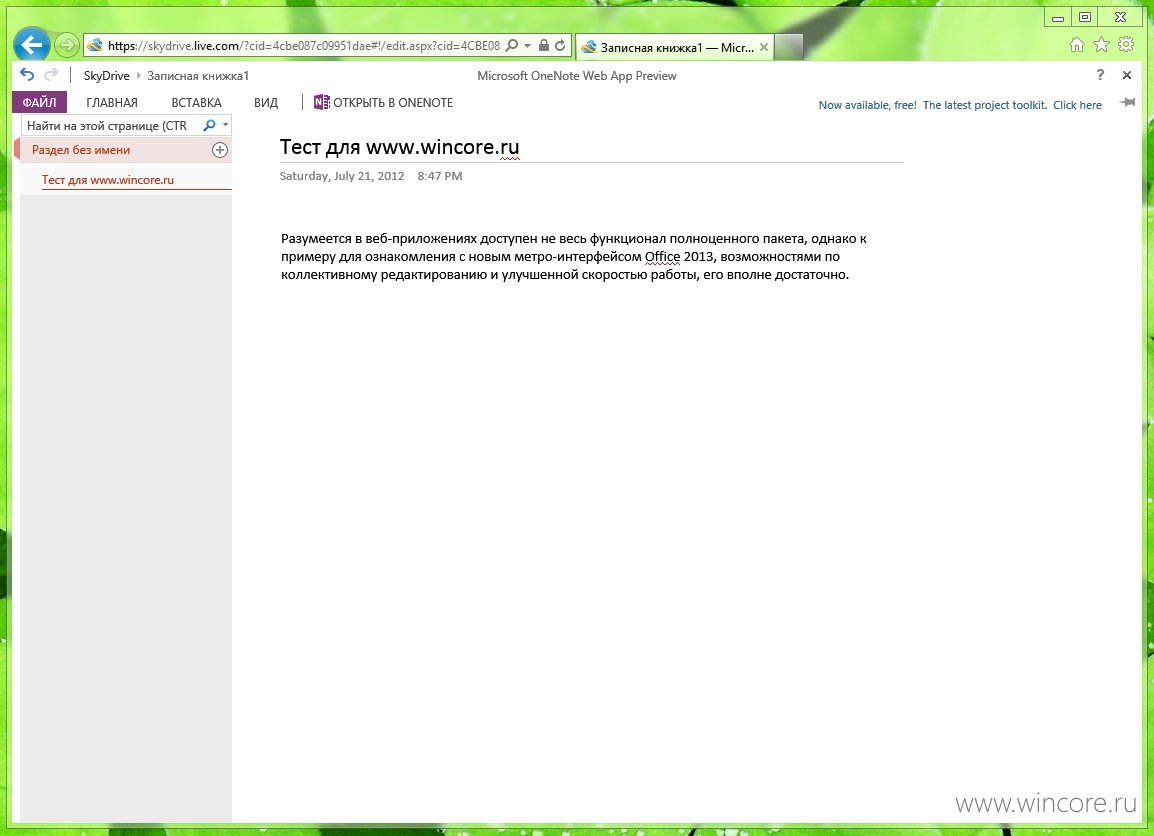Focus the 'Найти на этой странице' search box
Image resolution: width=1154 pixels, height=836 pixels.
[x=110, y=126]
